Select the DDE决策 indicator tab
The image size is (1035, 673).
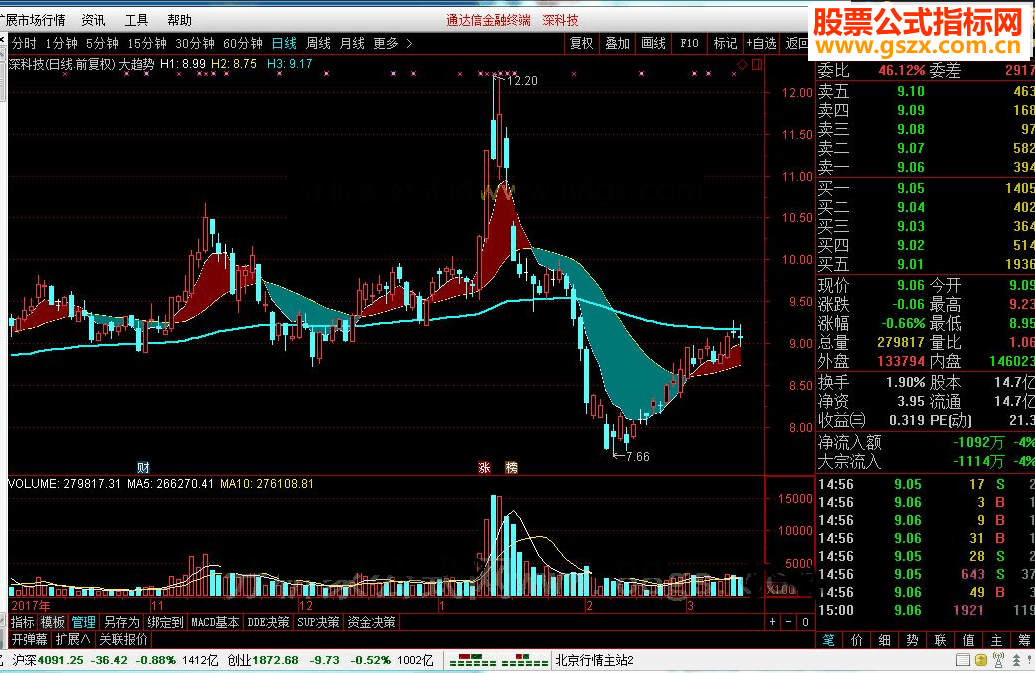point(268,622)
